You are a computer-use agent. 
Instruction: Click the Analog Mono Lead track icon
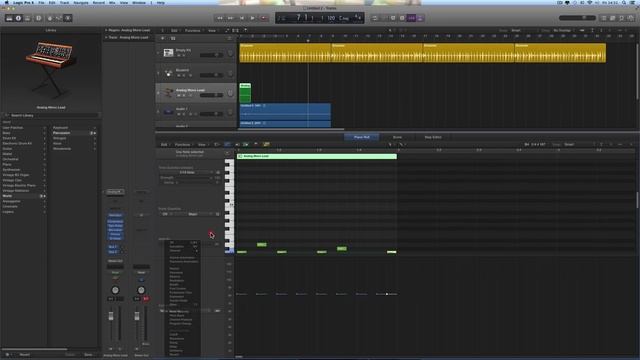coord(168,93)
